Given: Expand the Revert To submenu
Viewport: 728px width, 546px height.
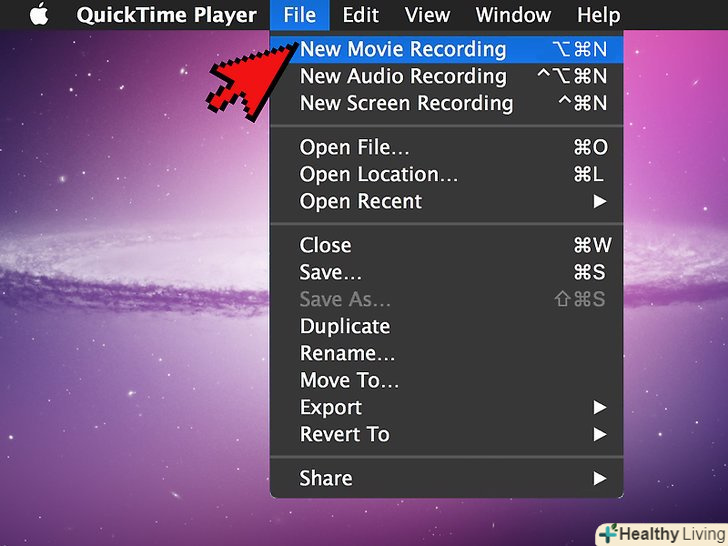Looking at the screenshot, I should coord(447,434).
